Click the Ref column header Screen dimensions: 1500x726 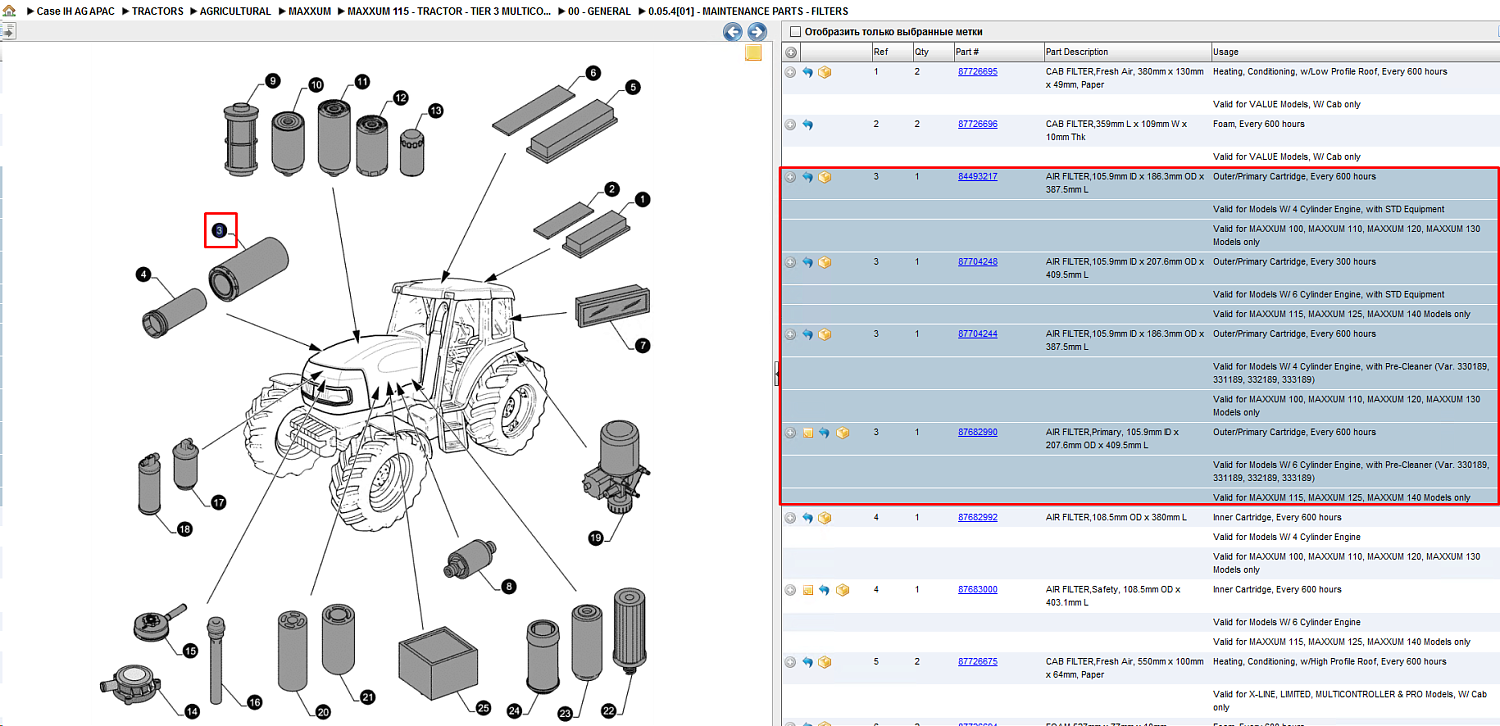click(891, 52)
